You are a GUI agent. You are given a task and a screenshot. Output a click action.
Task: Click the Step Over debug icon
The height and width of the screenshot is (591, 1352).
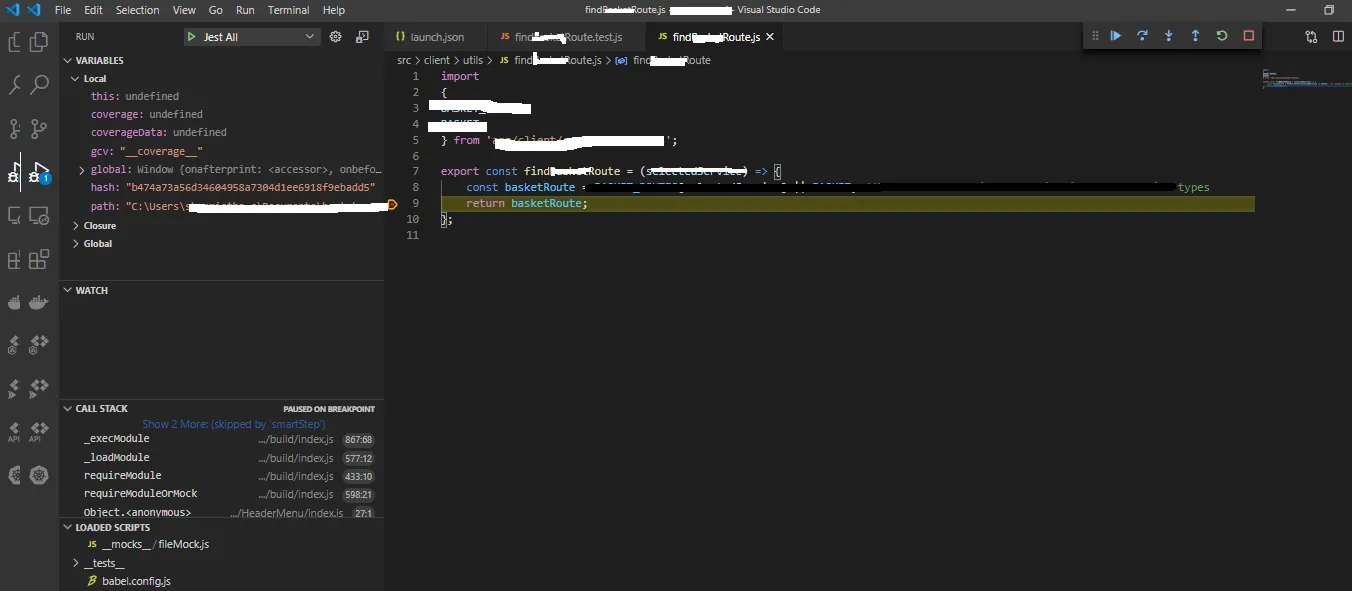(x=1142, y=36)
